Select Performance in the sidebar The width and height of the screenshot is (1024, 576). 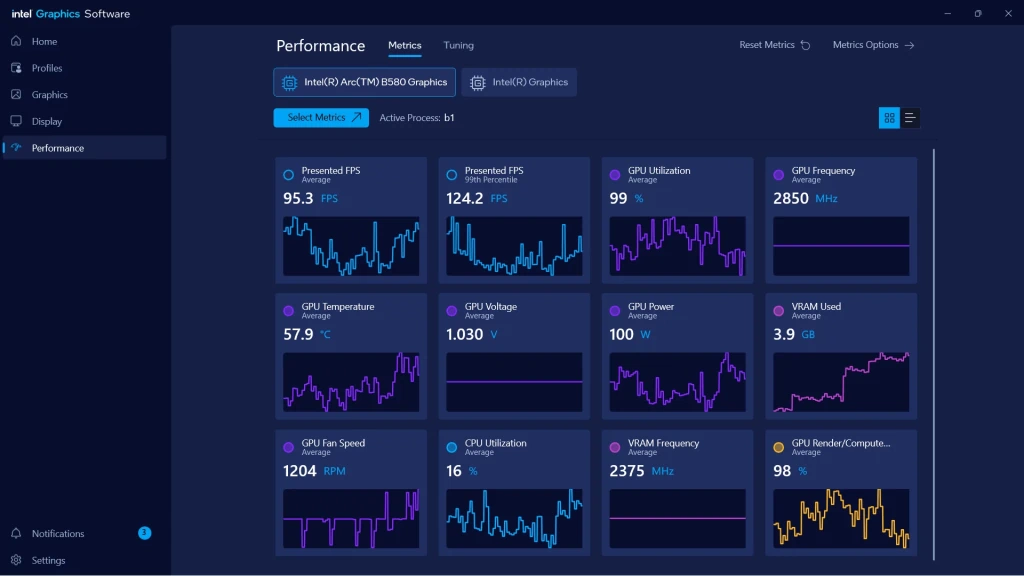point(84,148)
